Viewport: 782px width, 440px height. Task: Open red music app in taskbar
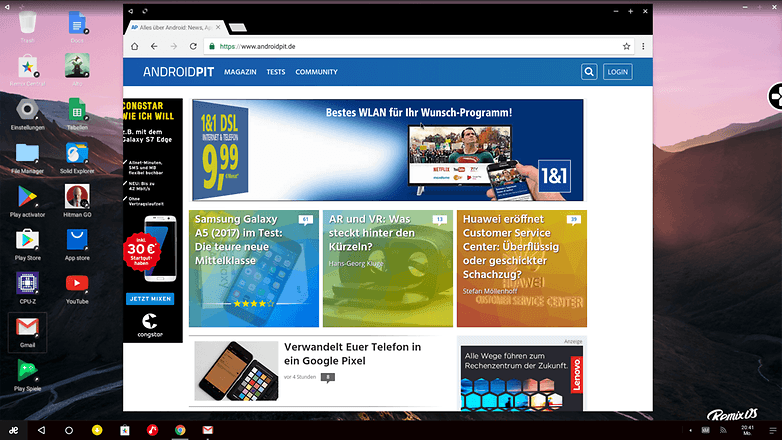pos(153,430)
